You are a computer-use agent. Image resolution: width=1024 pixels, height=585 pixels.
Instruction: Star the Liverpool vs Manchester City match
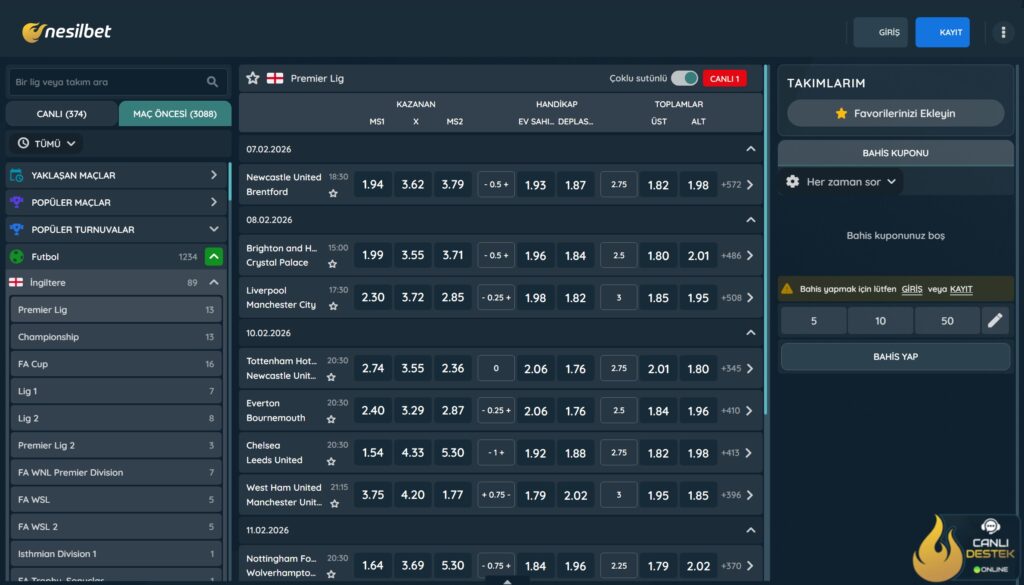tap(333, 306)
